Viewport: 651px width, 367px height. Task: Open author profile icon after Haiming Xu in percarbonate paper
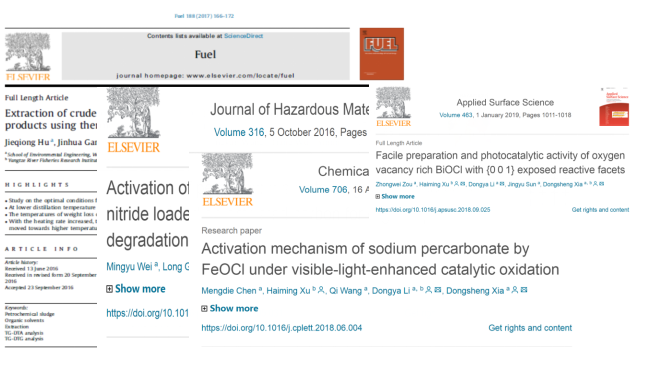click(321, 290)
